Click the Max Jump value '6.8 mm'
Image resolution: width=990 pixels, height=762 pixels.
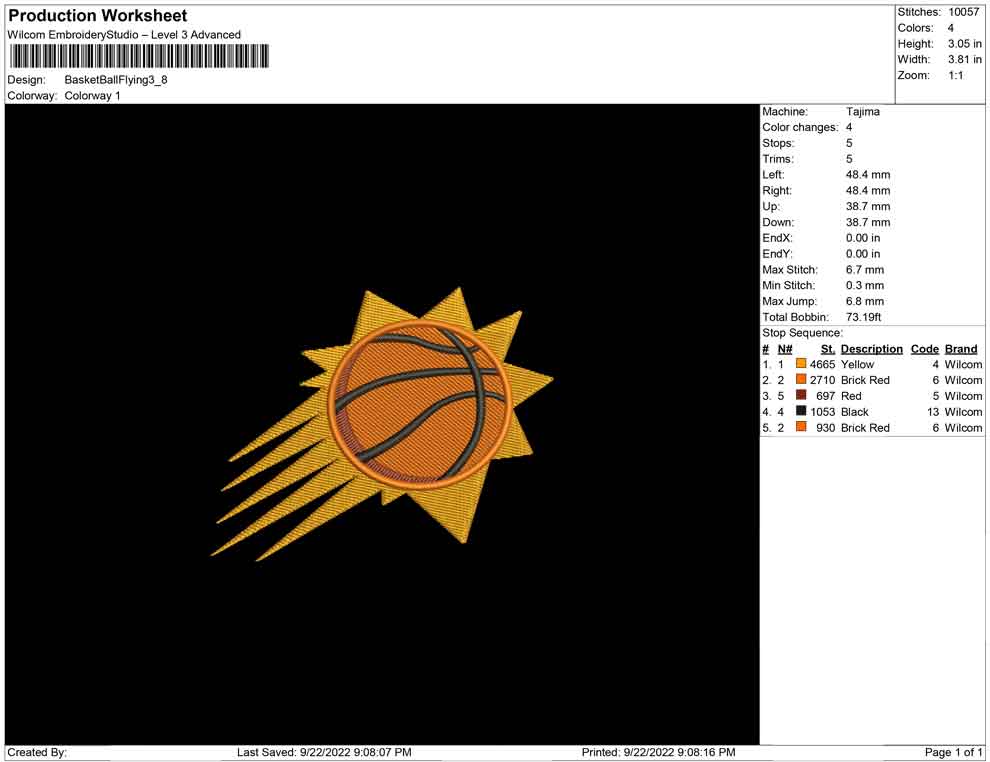[x=865, y=301]
